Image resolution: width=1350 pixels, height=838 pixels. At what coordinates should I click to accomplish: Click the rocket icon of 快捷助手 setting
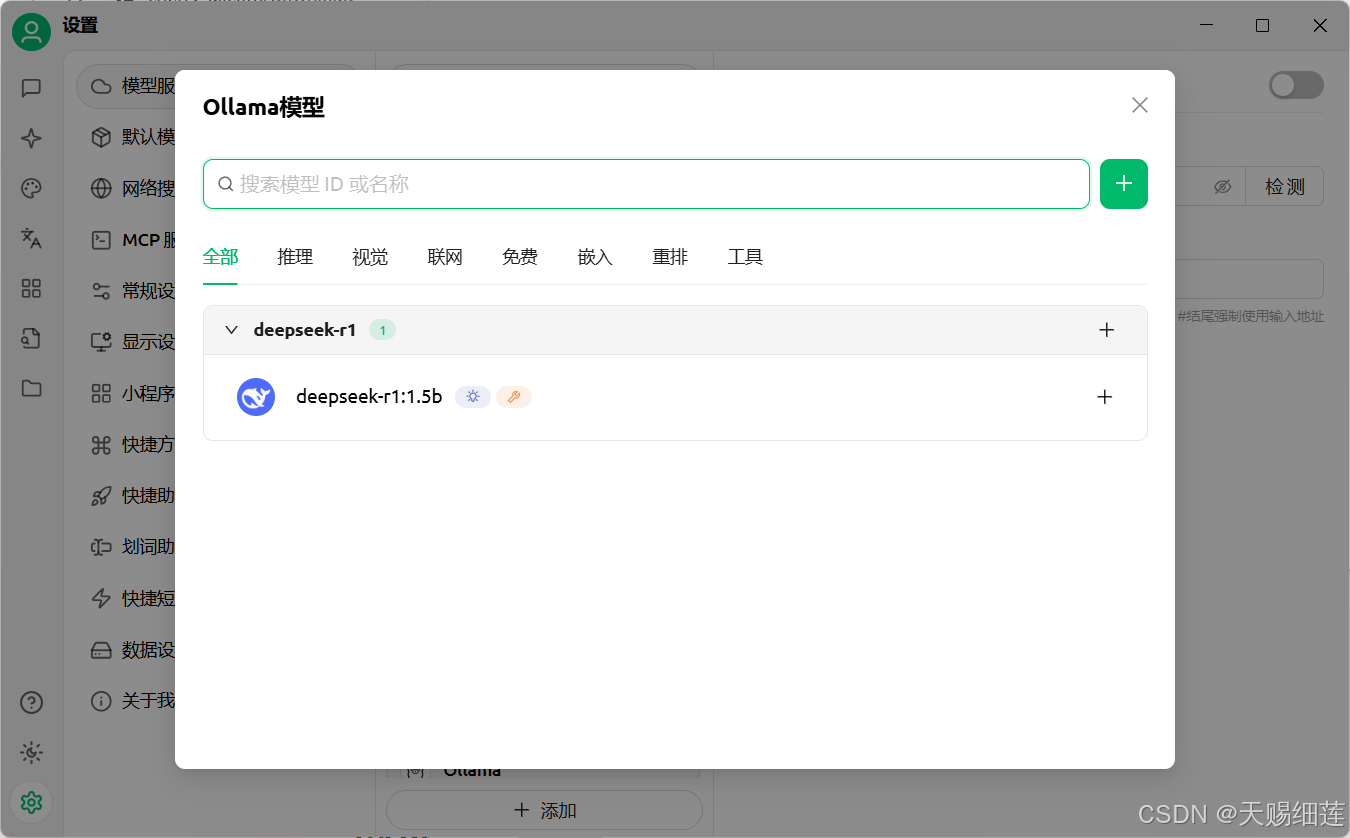[x=101, y=496]
